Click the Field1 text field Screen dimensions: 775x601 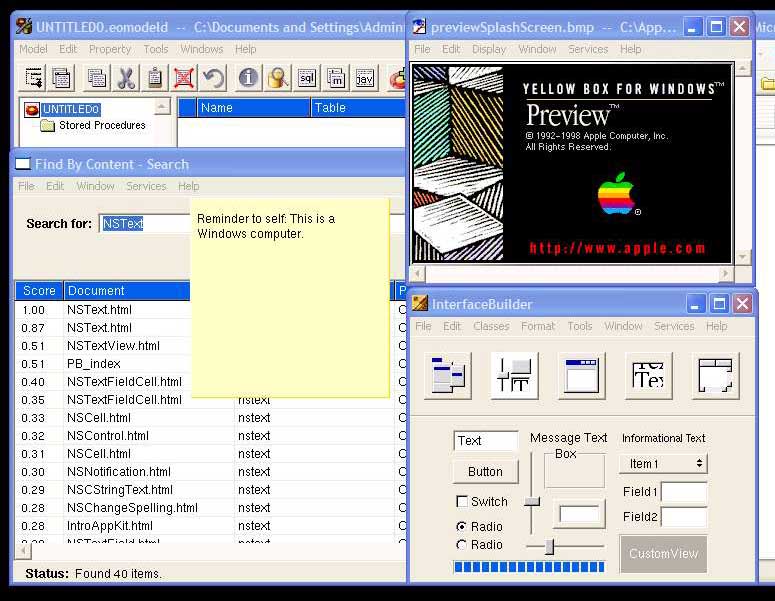(x=684, y=492)
